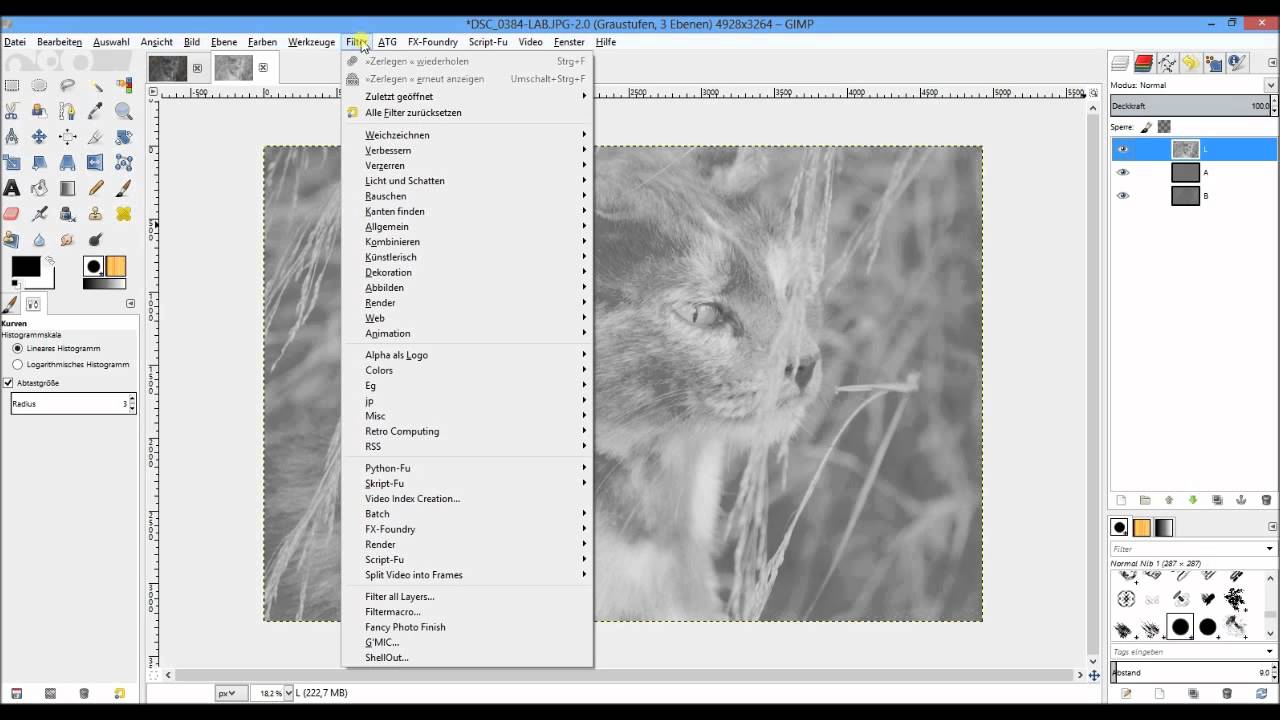Duplicate the current layer
The height and width of the screenshot is (720, 1280).
1217,500
